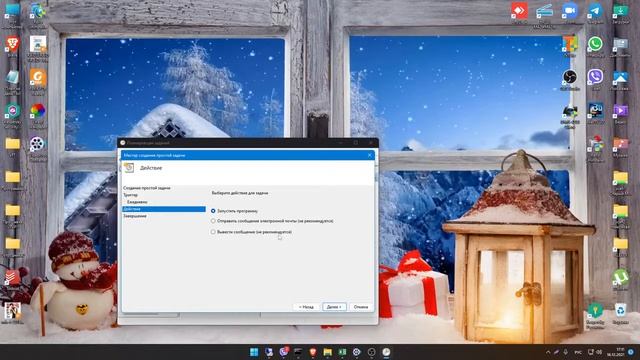640x360 pixels.
Task: Go to the 'Триггер' wizard step
Action: pyautogui.click(x=131, y=195)
